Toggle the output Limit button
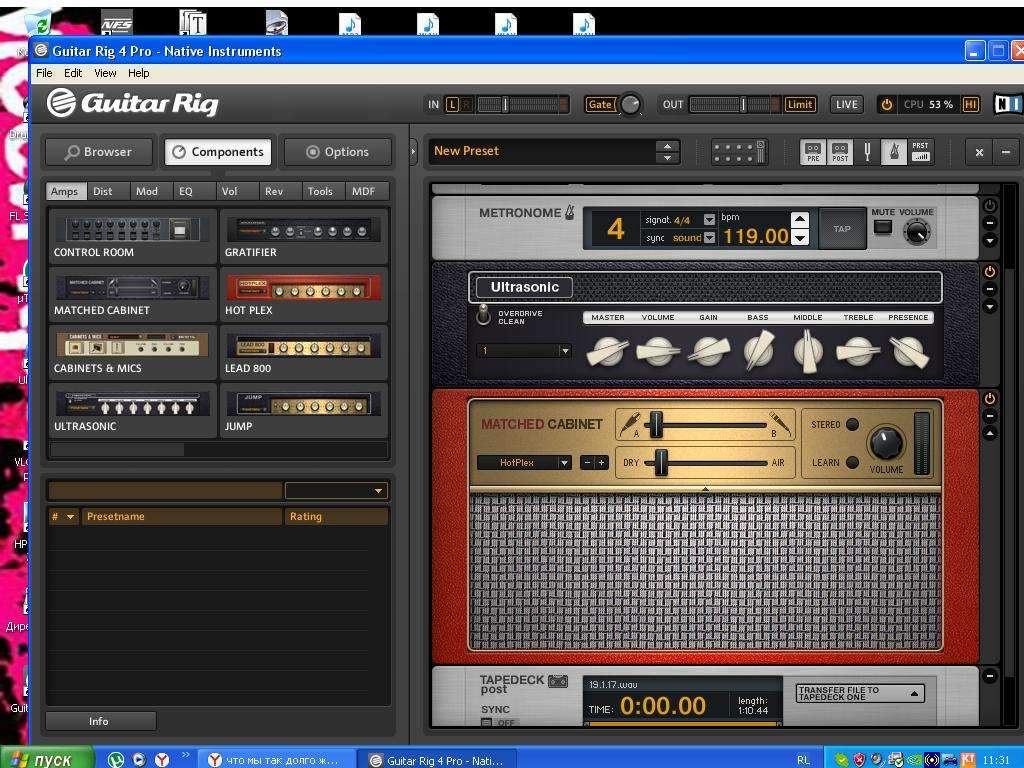The image size is (1024, 768). (x=800, y=104)
